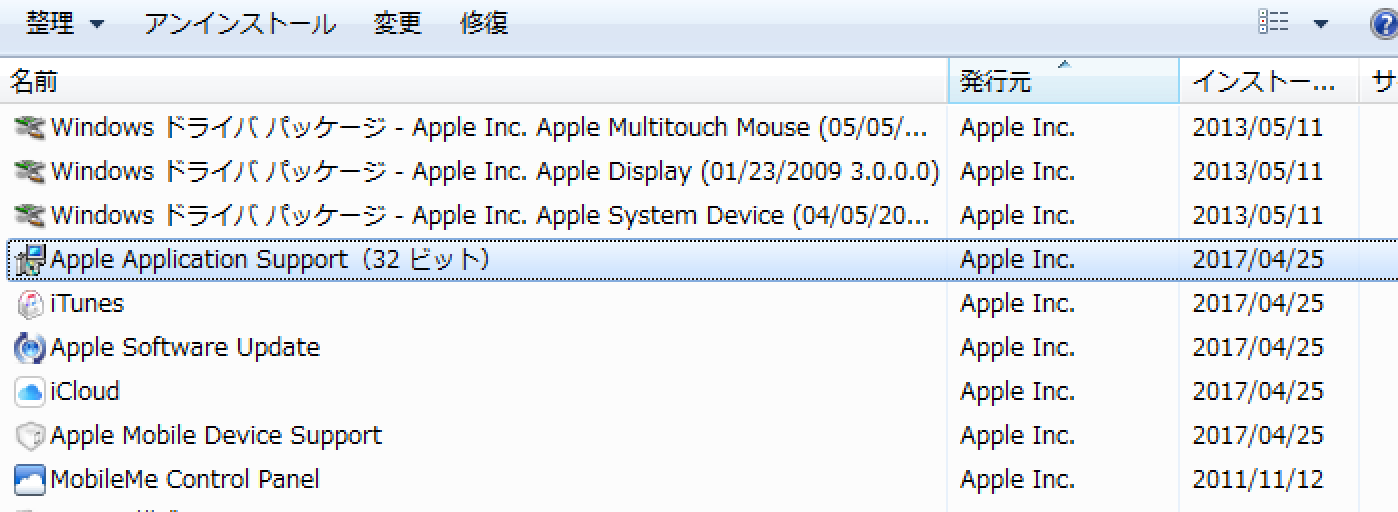
Task: Click the Apple Display driver package icon
Action: [30, 172]
